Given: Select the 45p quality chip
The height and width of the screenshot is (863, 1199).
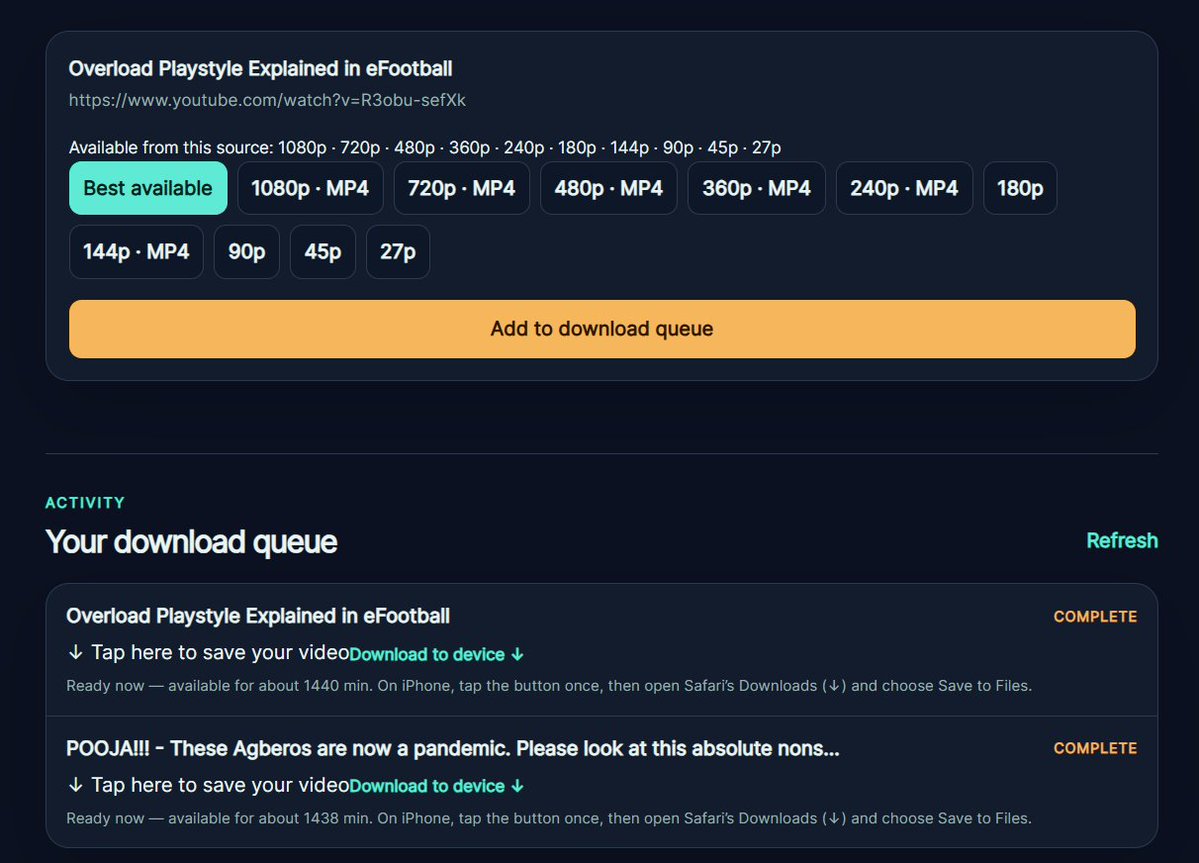Looking at the screenshot, I should 323,251.
